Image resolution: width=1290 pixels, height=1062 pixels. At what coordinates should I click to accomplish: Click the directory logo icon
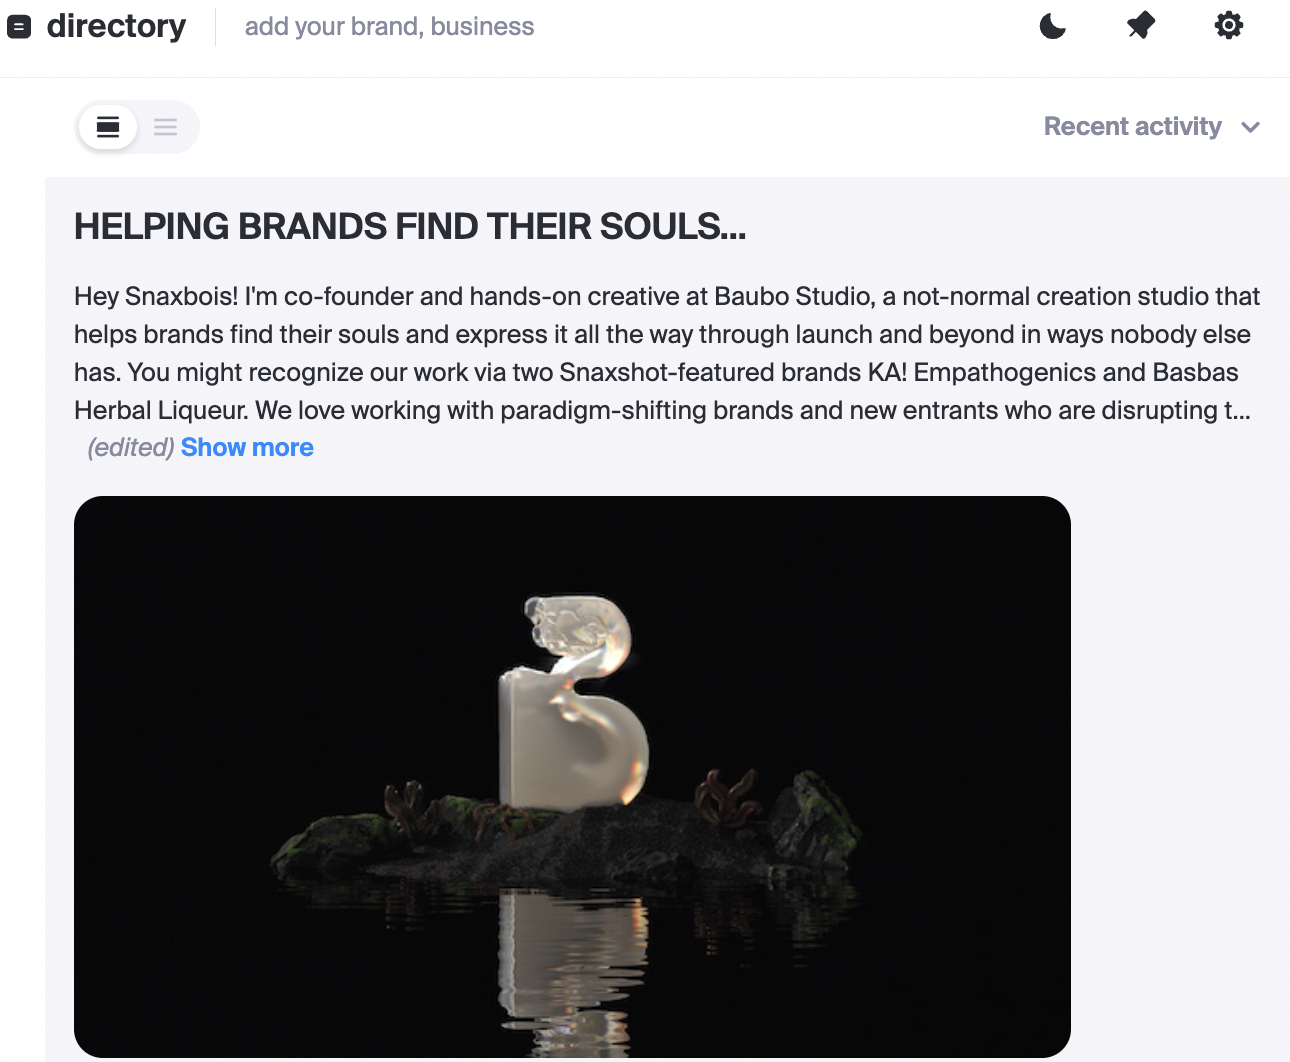(19, 27)
